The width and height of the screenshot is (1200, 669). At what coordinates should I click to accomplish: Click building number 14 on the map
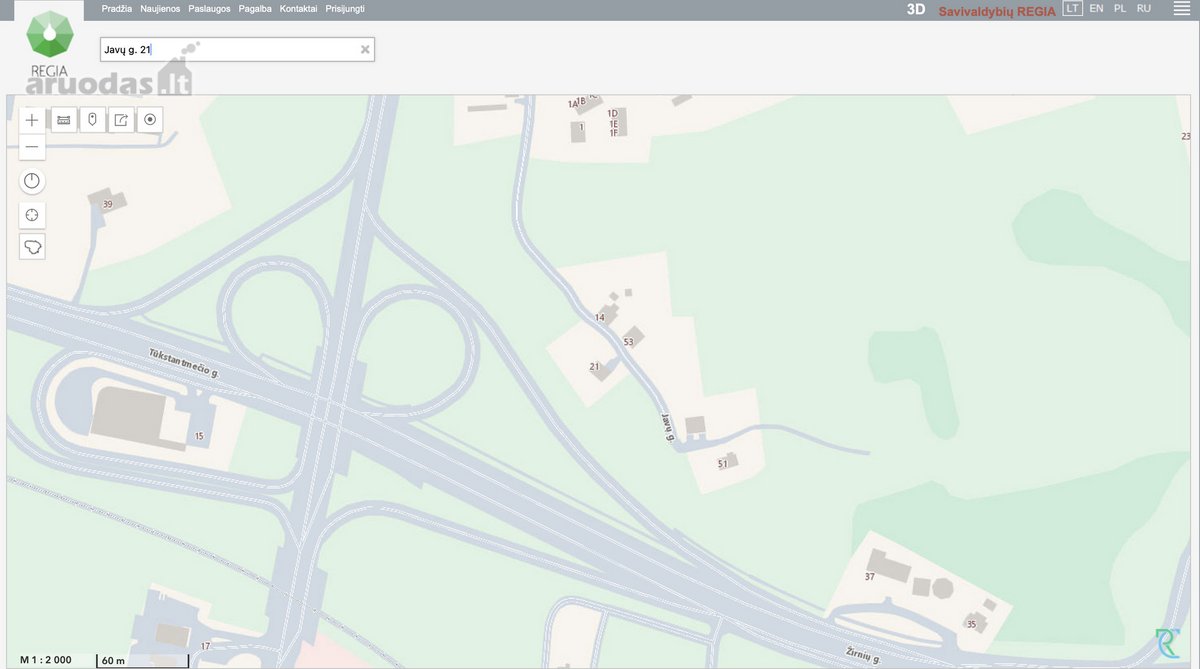coord(600,318)
